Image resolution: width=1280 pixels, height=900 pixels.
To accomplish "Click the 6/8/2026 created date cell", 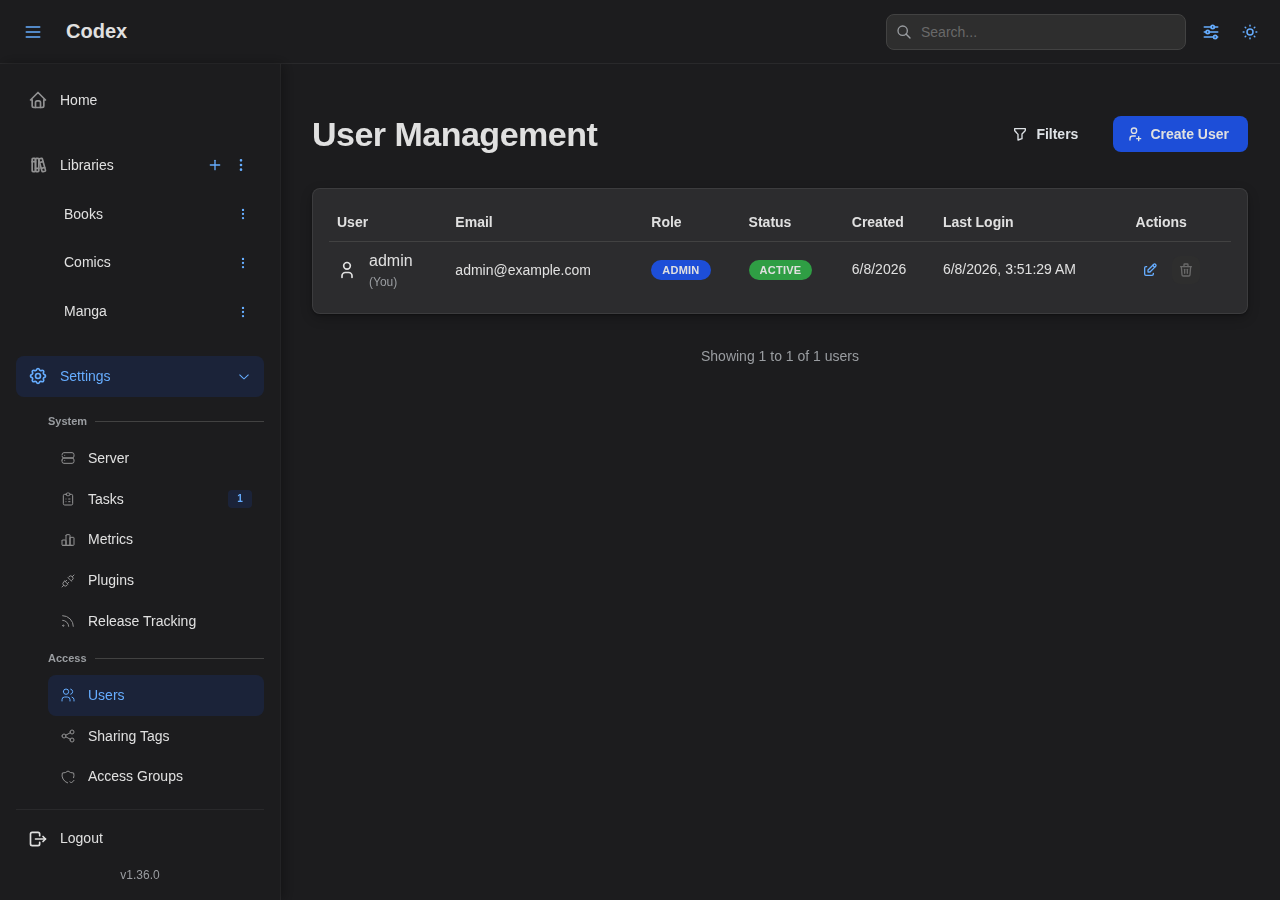I will point(879,269).
